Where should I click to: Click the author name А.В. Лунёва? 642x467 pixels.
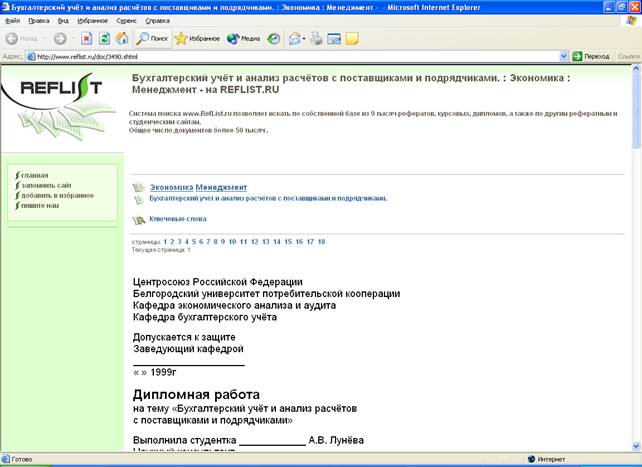(336, 440)
